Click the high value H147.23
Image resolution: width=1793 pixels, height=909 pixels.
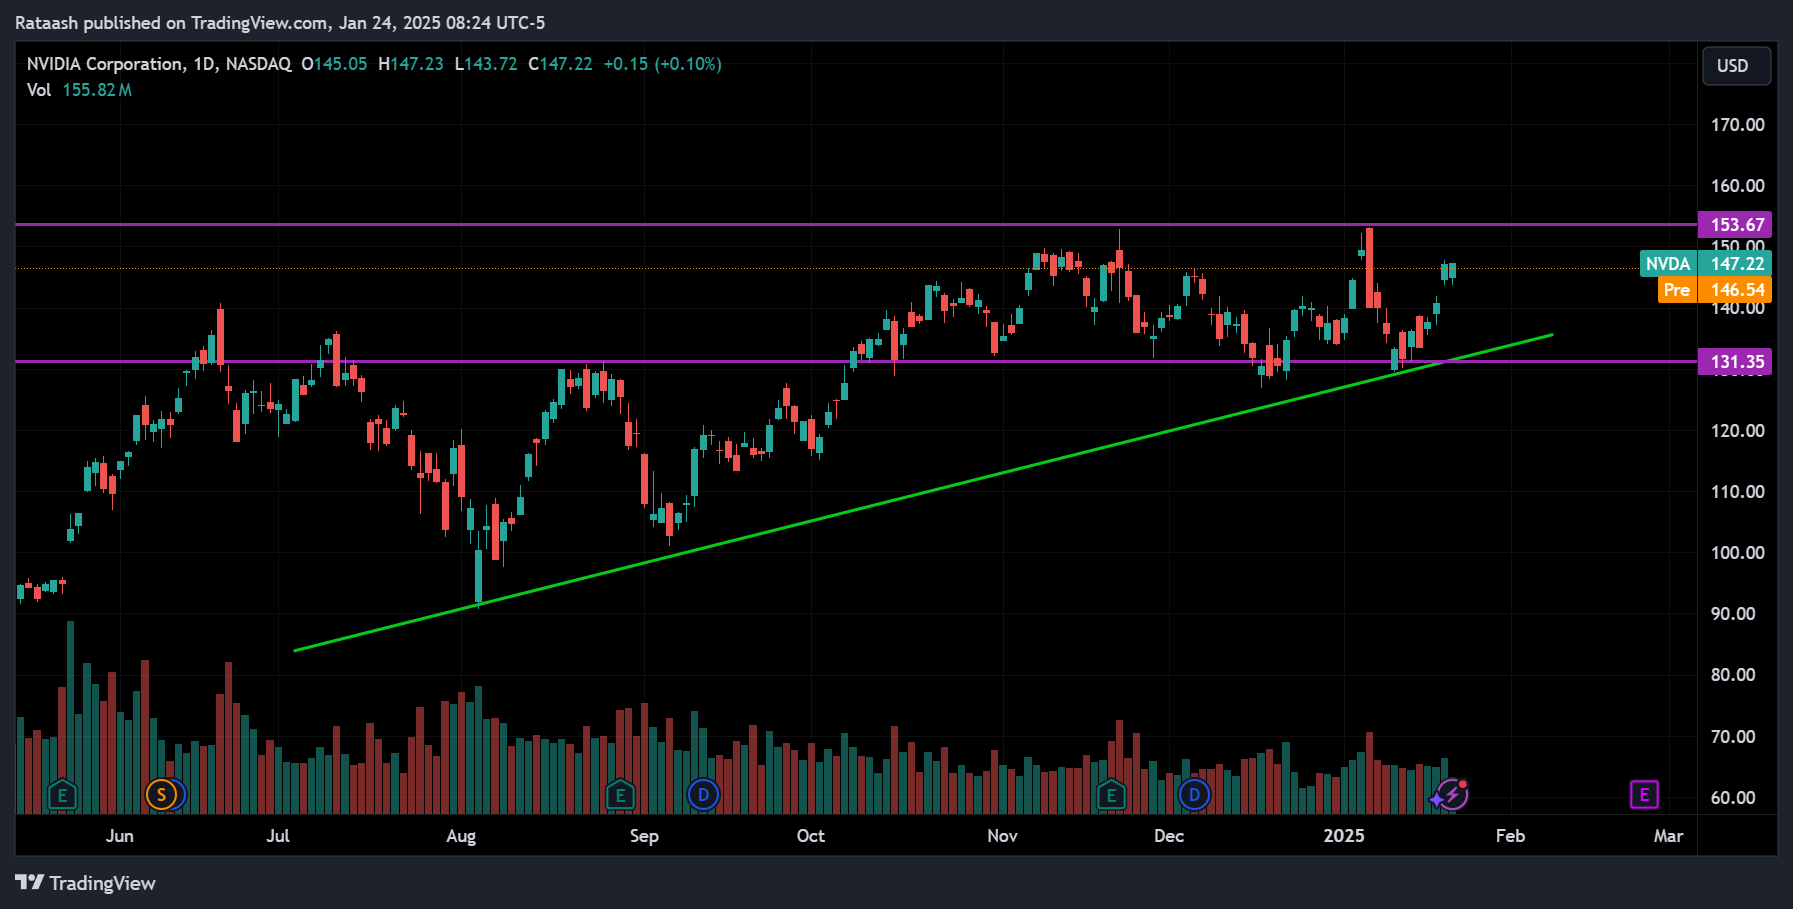tap(410, 64)
